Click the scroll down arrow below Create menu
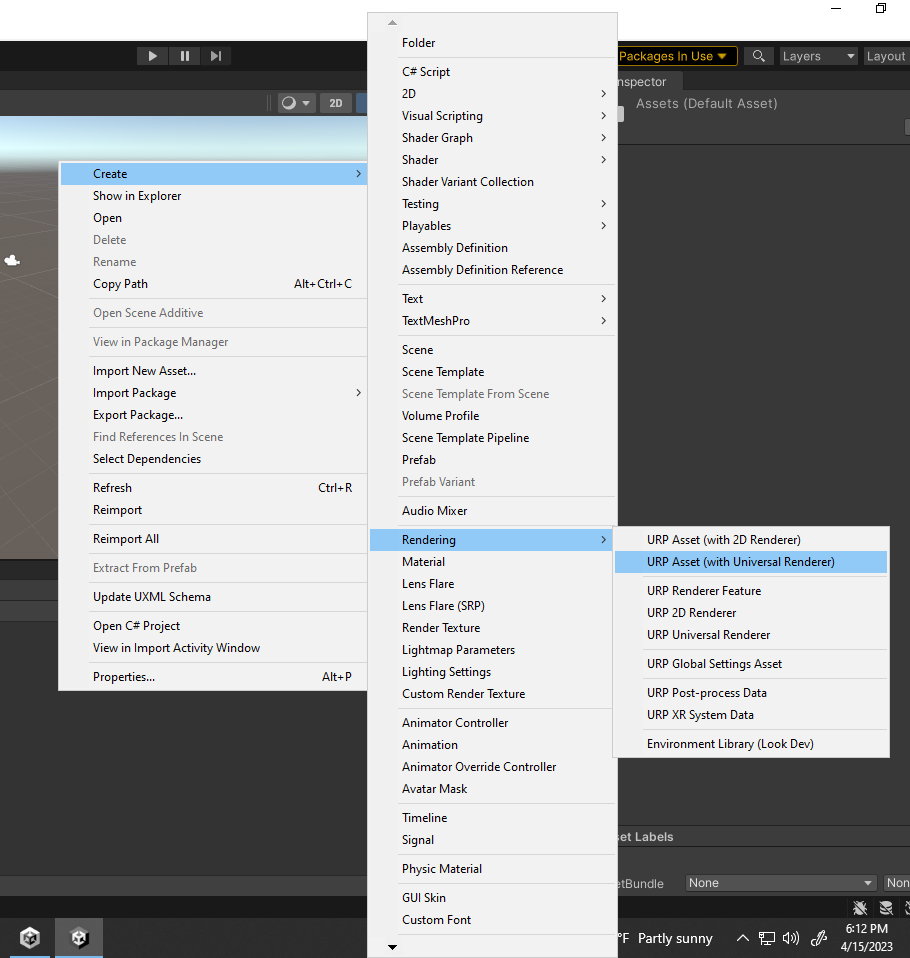Screen dimensions: 910x958 click(392, 947)
